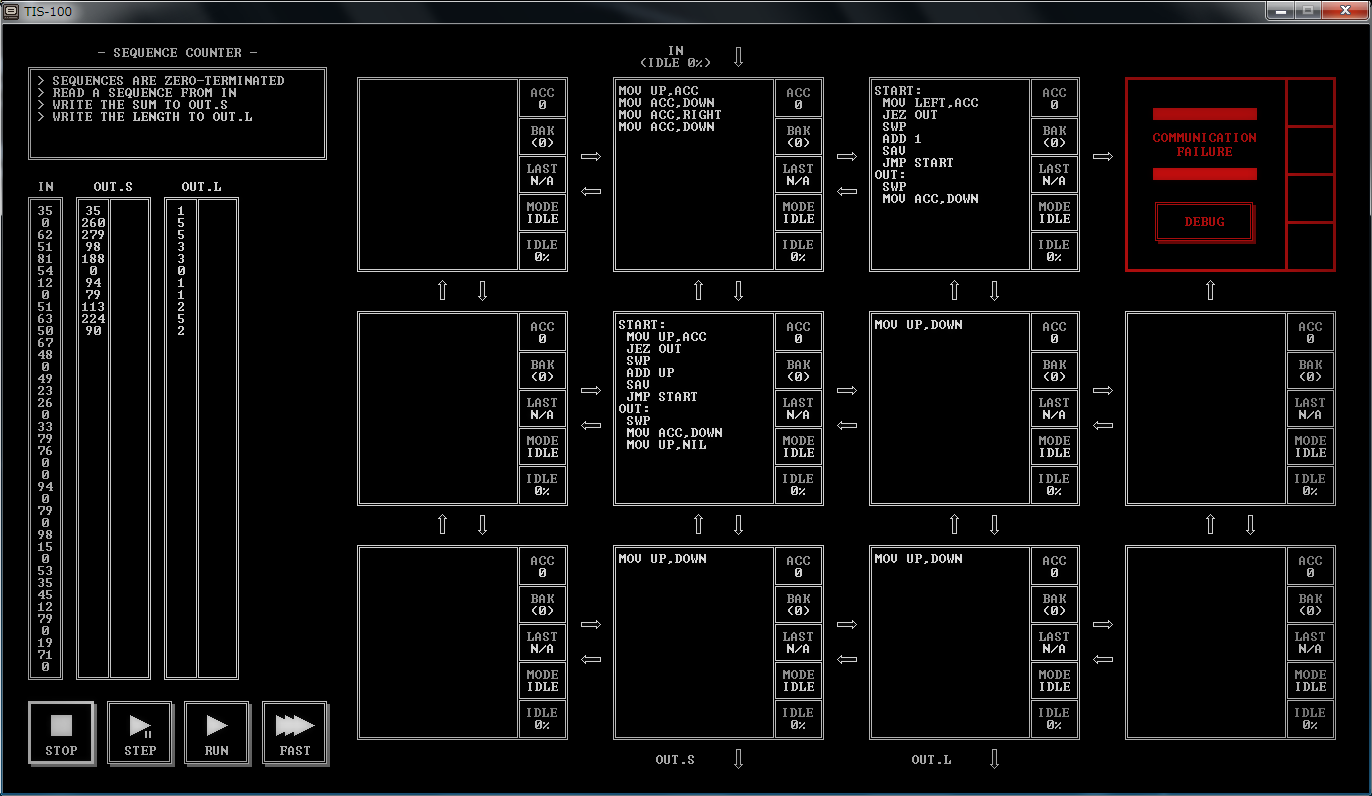Click the right arrow pointing into the Communication Failure node
The image size is (1372, 796).
click(x=1103, y=156)
